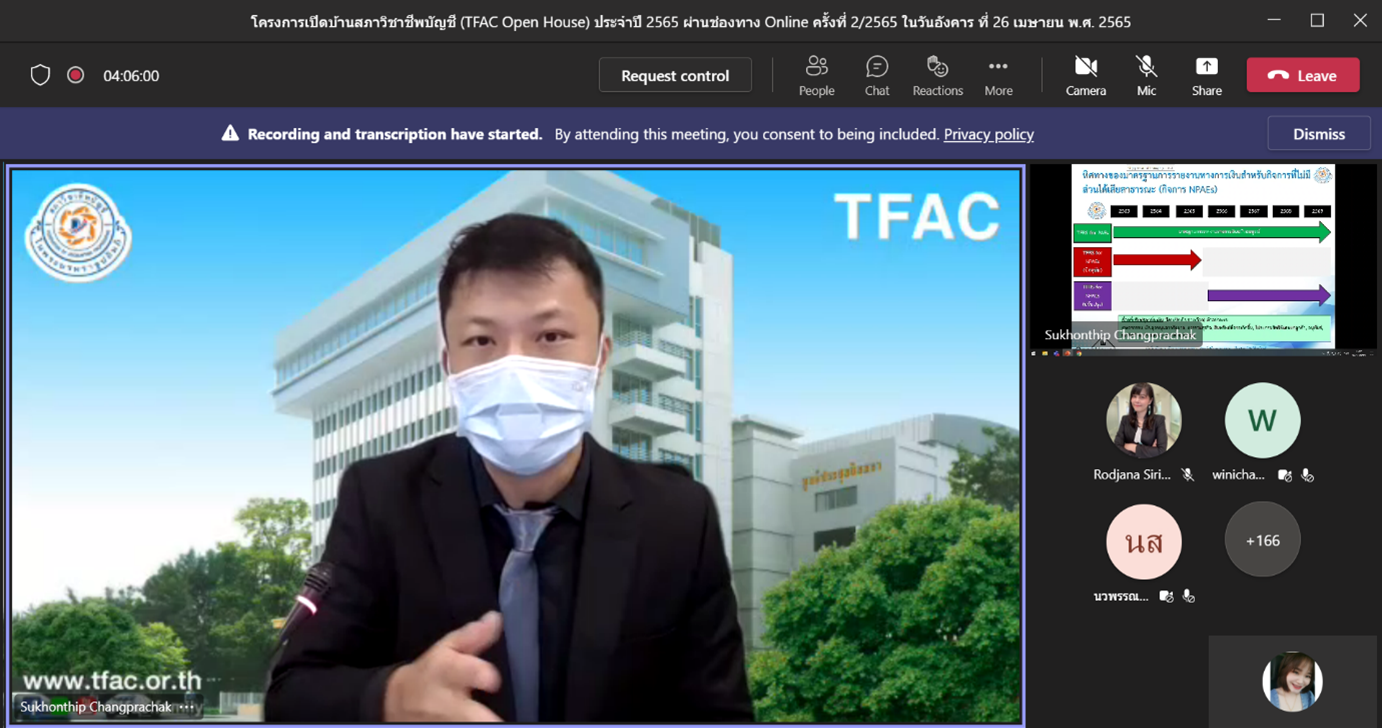
Task: Open the Reactions menu
Action: 937,75
